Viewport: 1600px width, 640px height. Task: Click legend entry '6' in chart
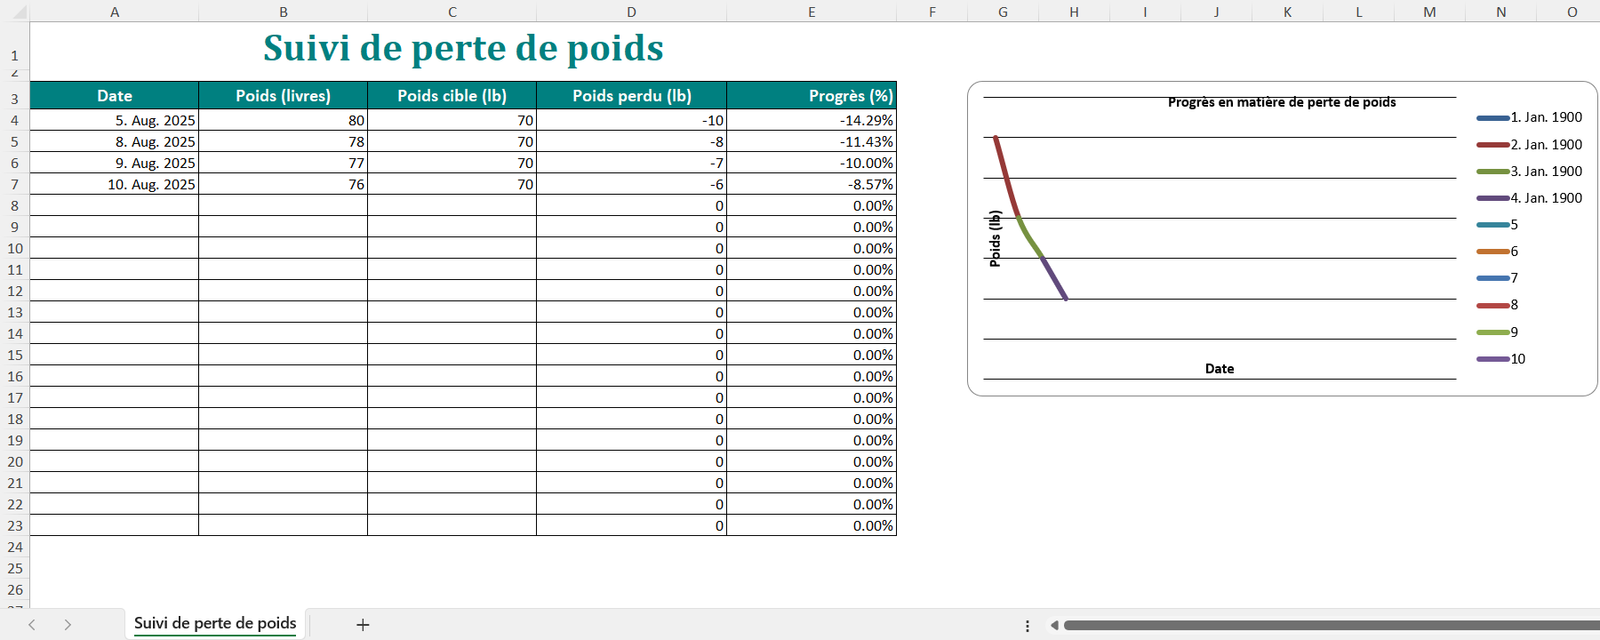[1498, 252]
